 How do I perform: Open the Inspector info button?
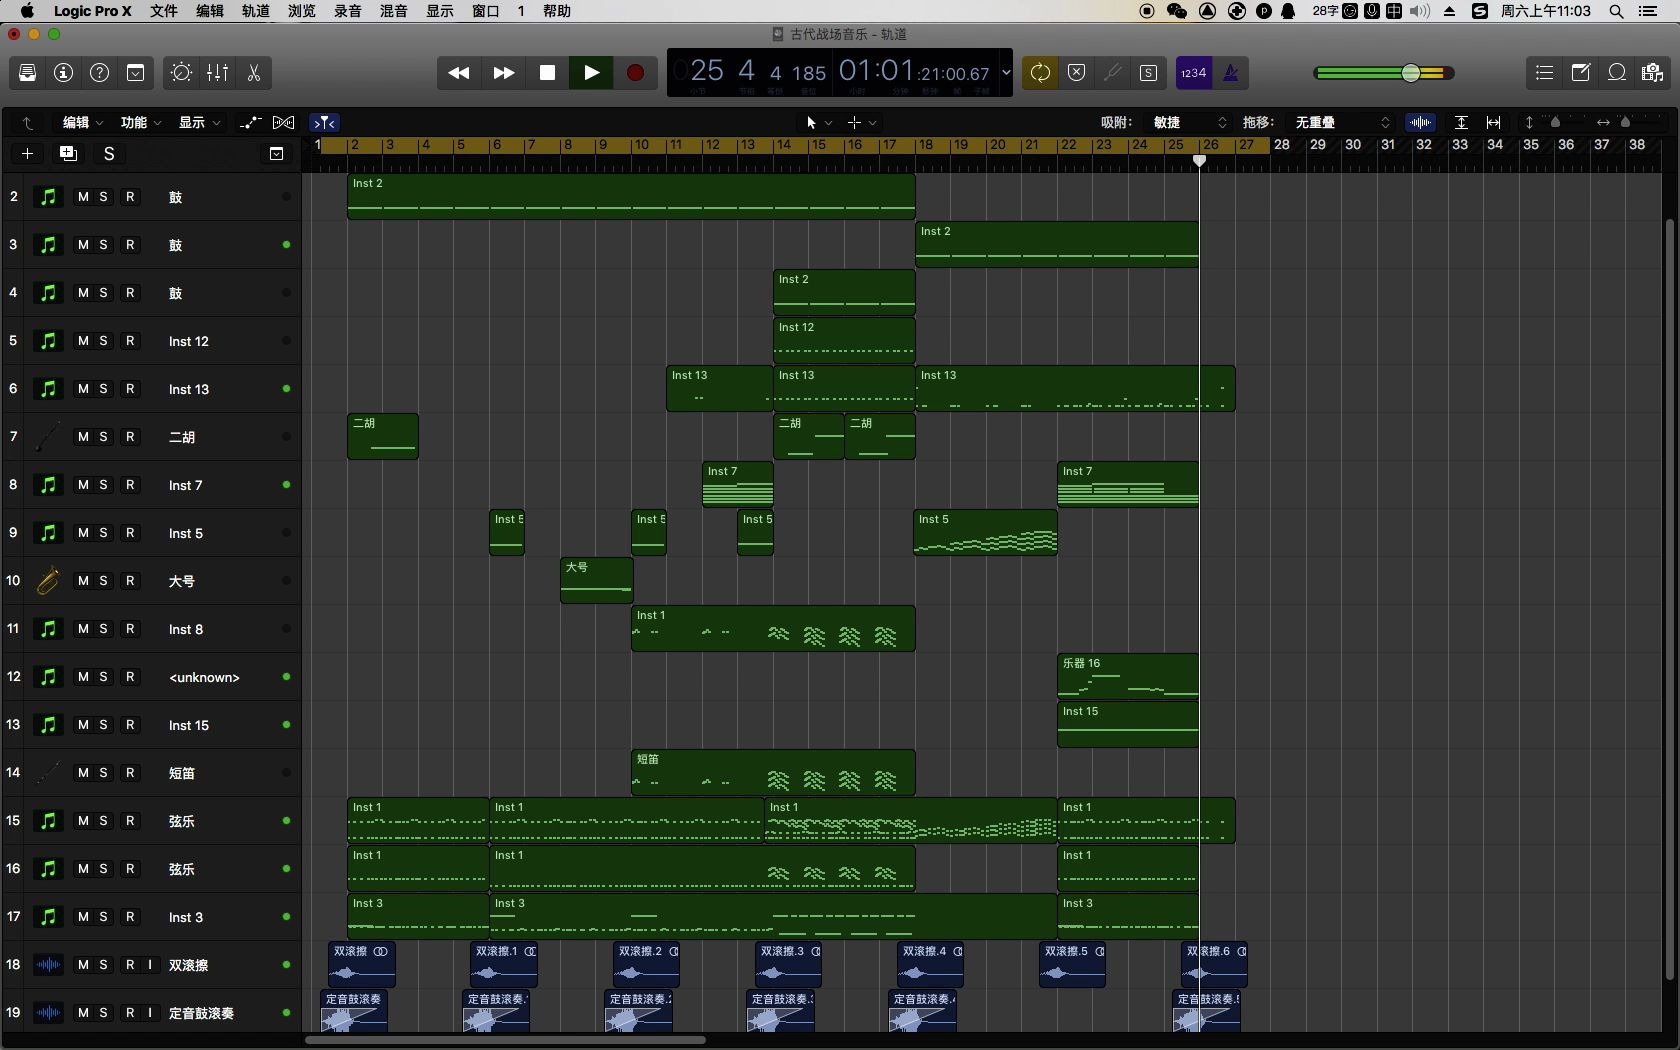(64, 73)
